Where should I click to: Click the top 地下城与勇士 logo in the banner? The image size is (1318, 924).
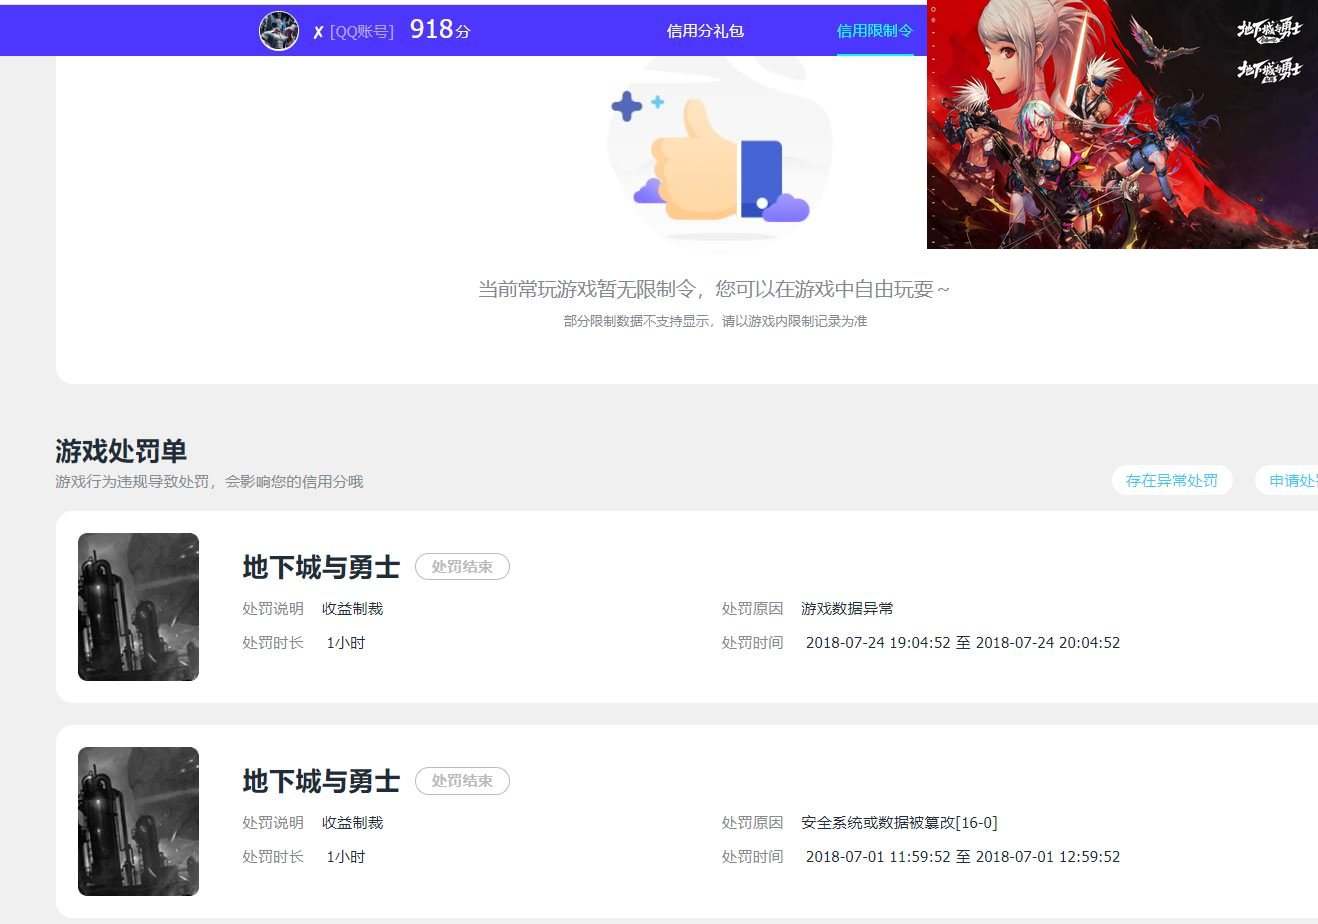tap(1270, 30)
